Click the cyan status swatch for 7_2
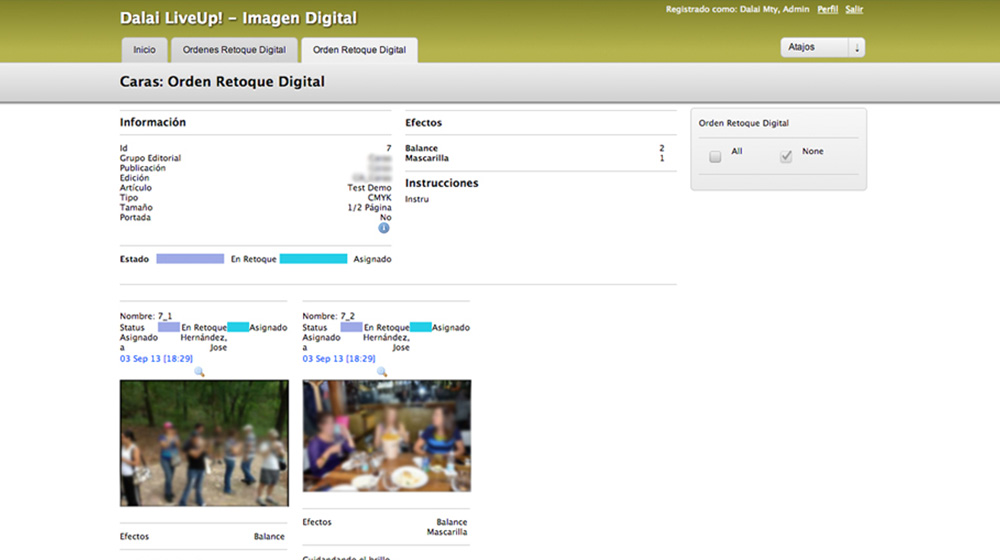1000x560 pixels. (421, 327)
